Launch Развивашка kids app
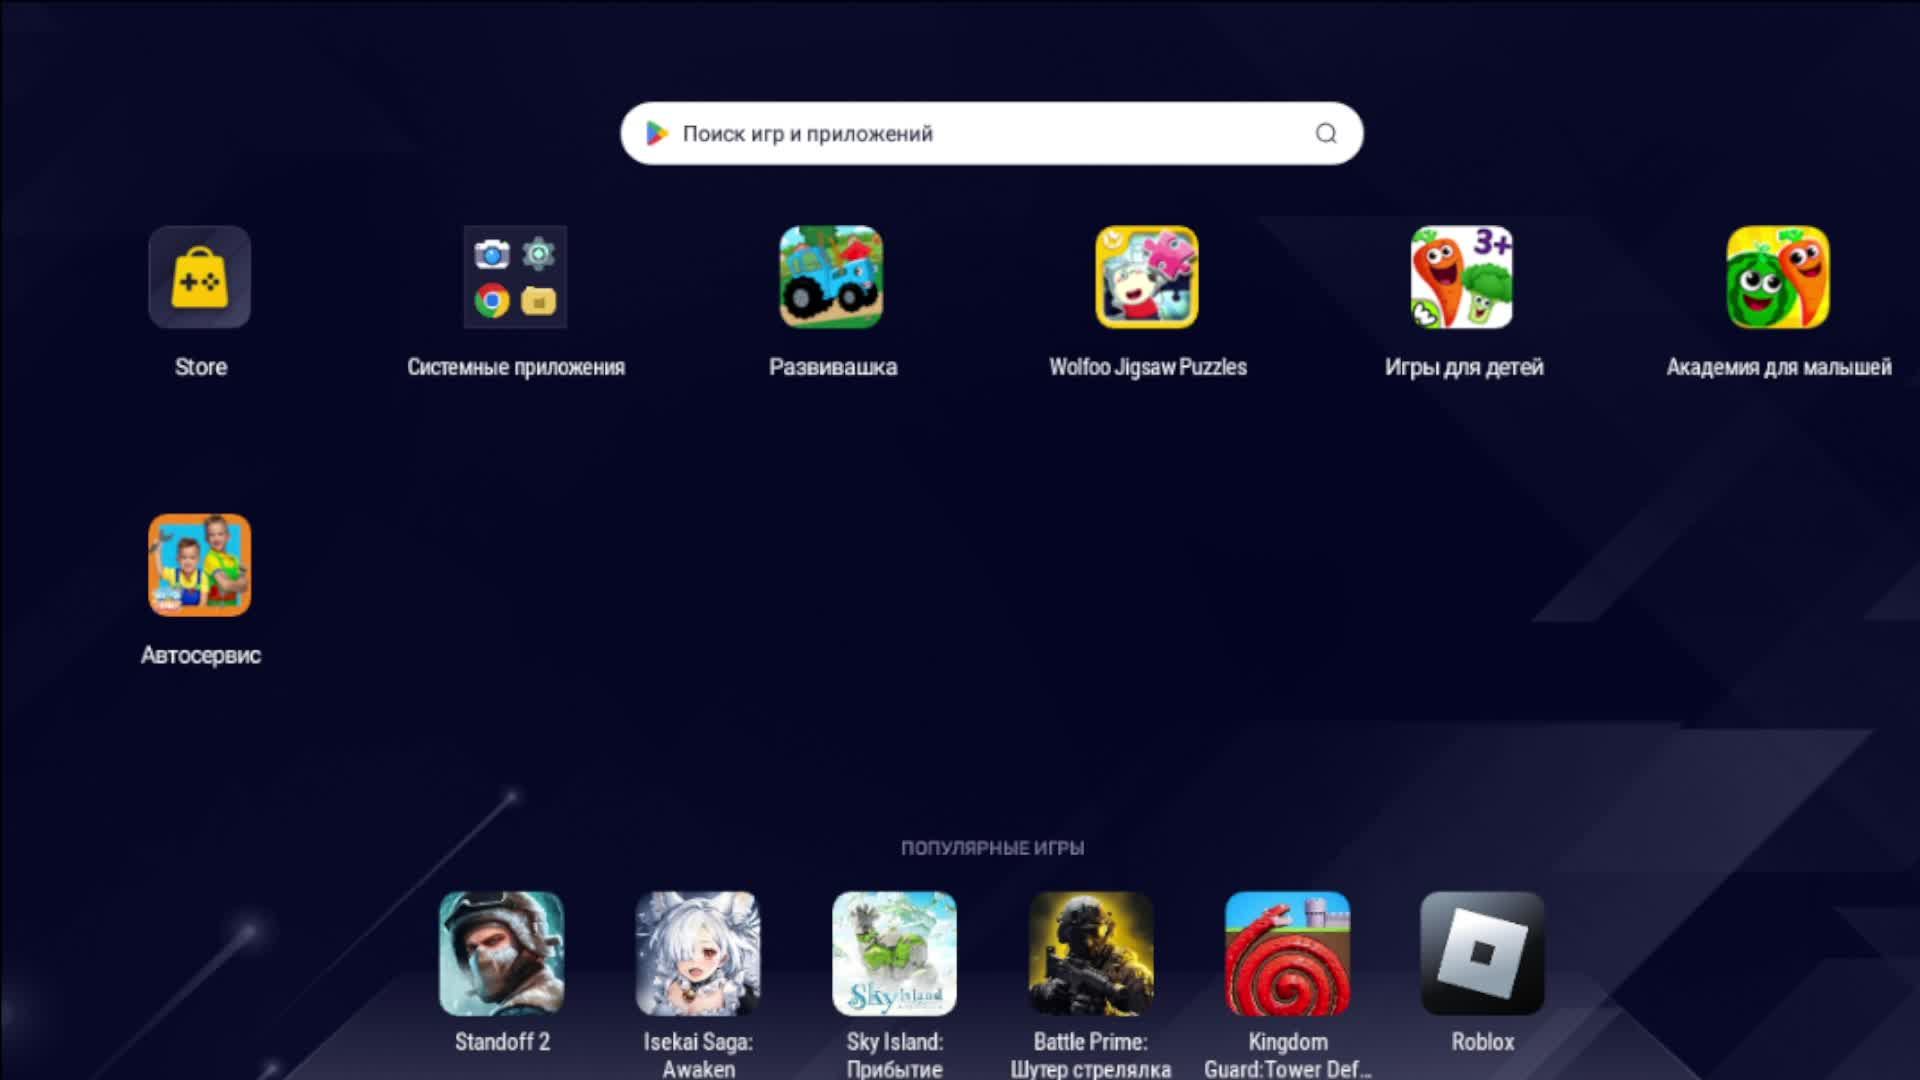Screen dimensions: 1920x1080 click(831, 277)
